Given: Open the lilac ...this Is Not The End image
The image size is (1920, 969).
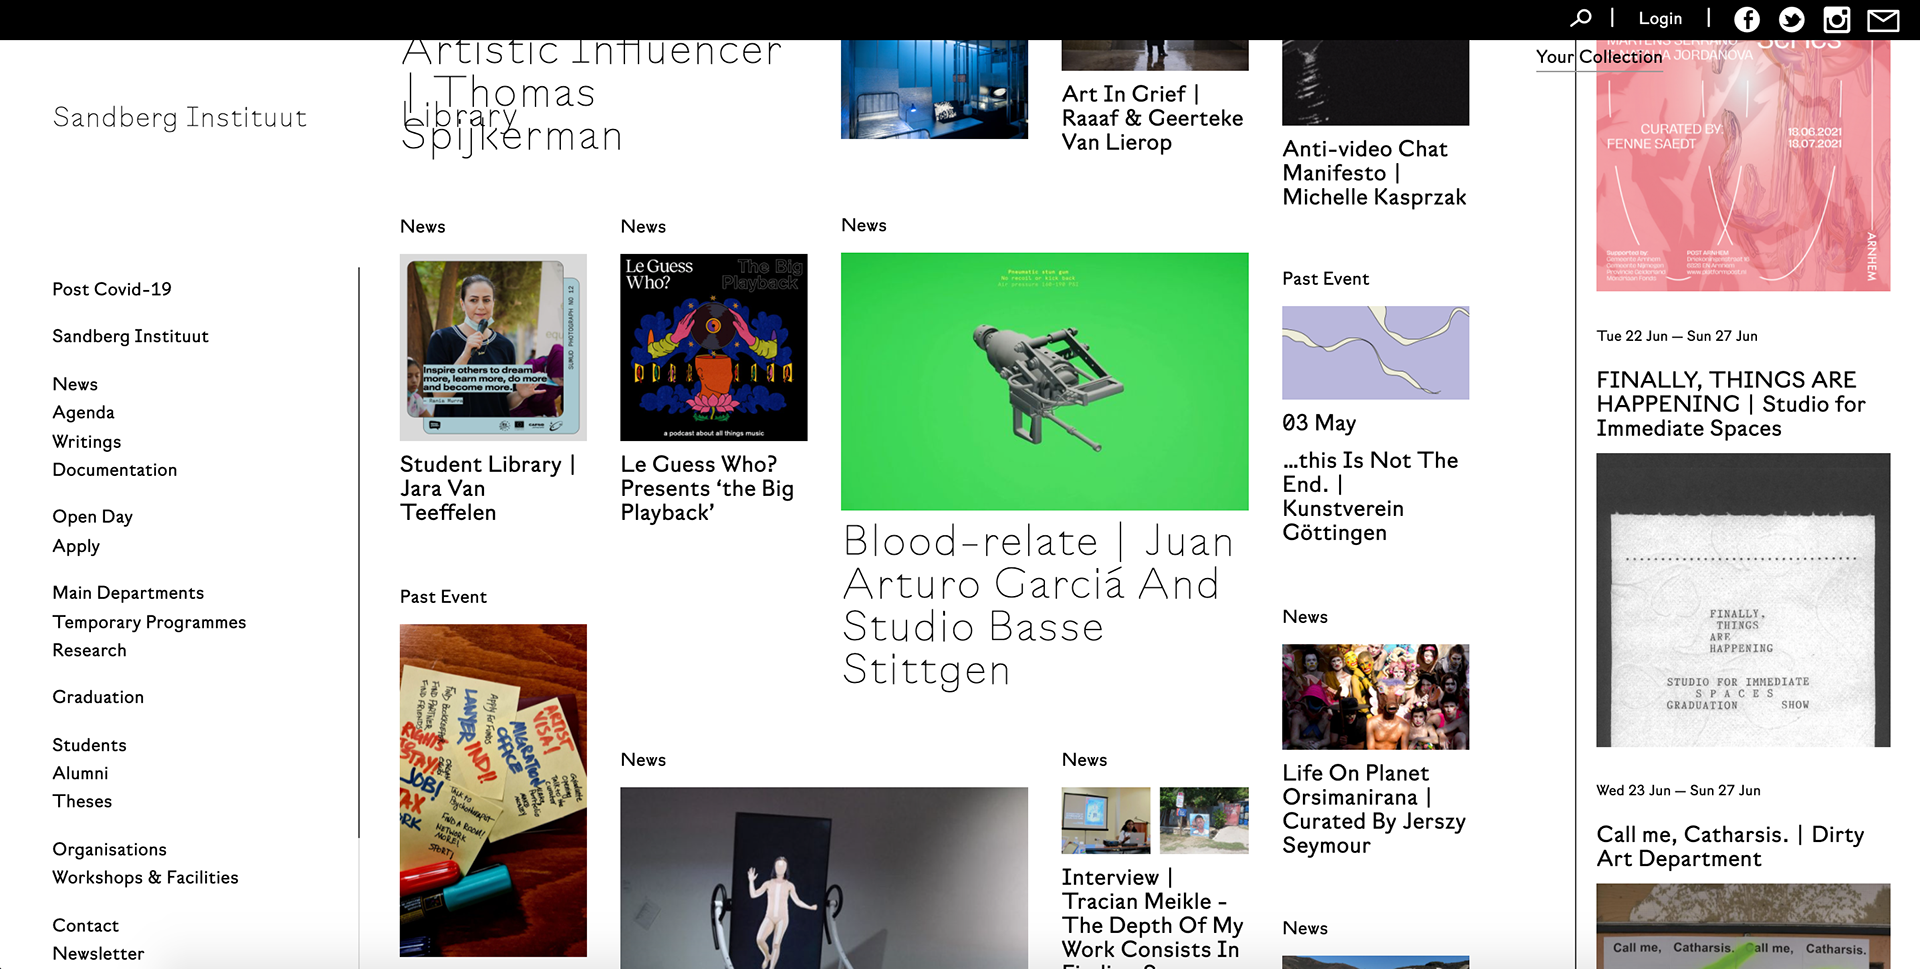Looking at the screenshot, I should 1375,352.
